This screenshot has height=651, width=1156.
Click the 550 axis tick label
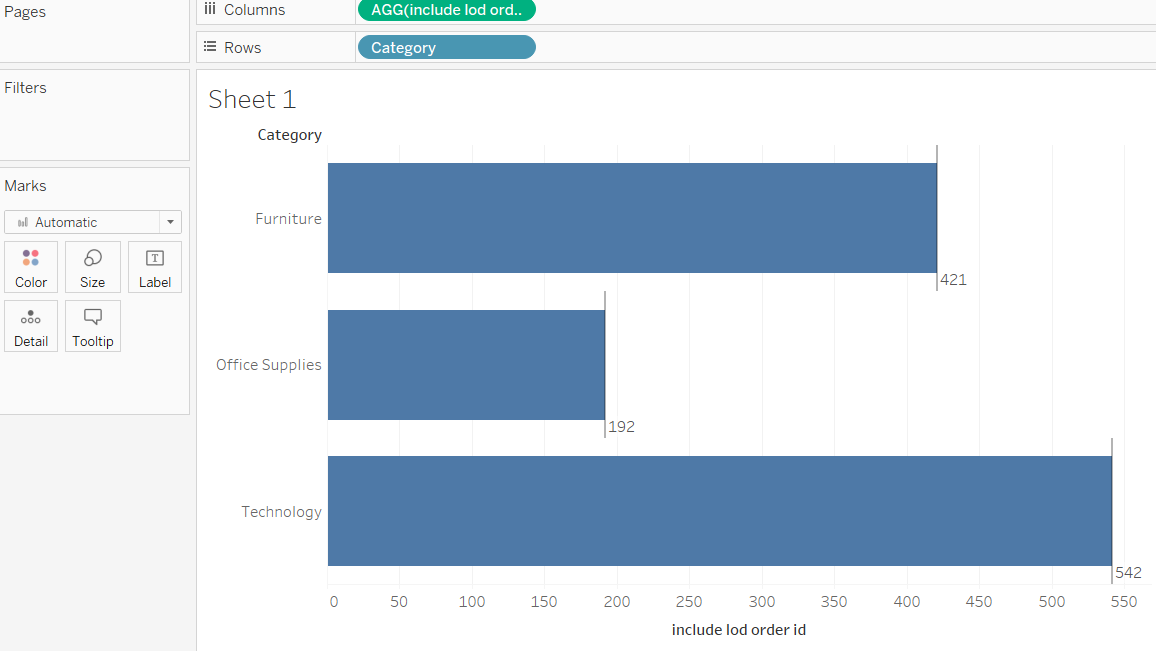pos(1124,602)
